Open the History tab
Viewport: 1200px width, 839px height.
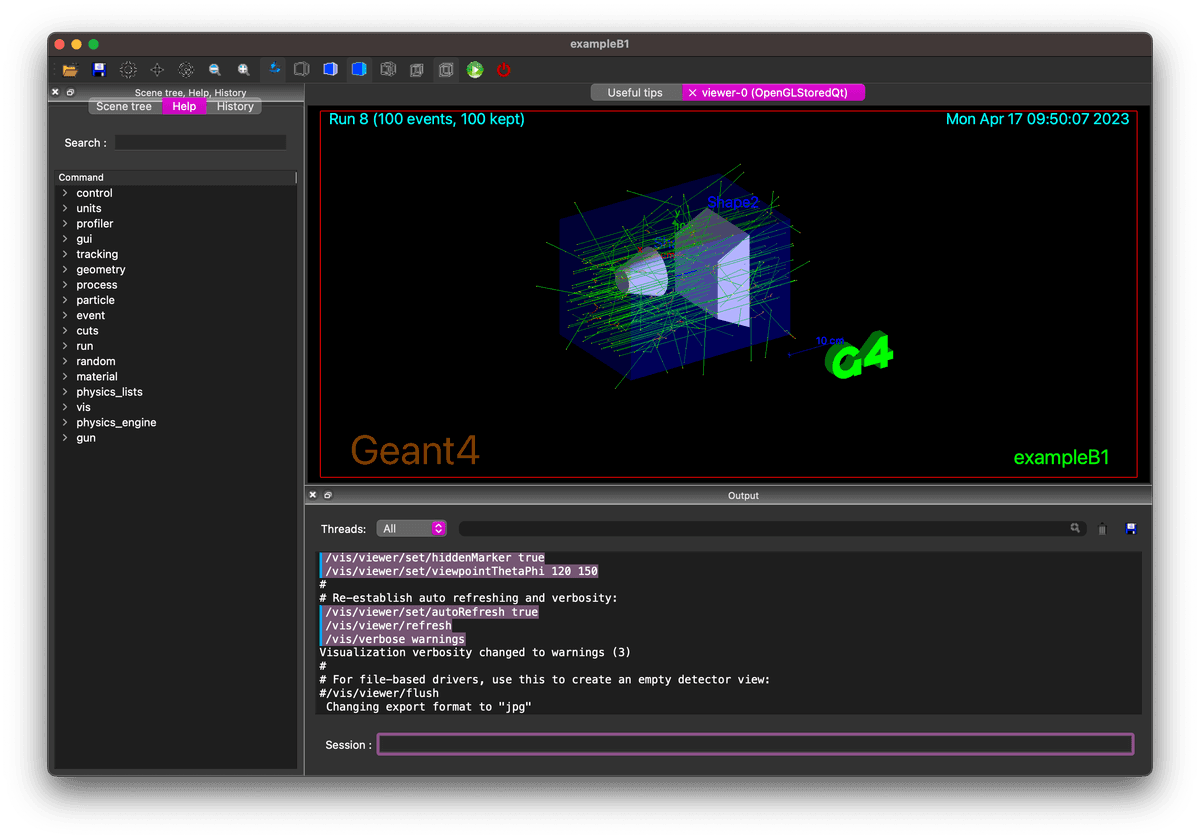[x=235, y=106]
